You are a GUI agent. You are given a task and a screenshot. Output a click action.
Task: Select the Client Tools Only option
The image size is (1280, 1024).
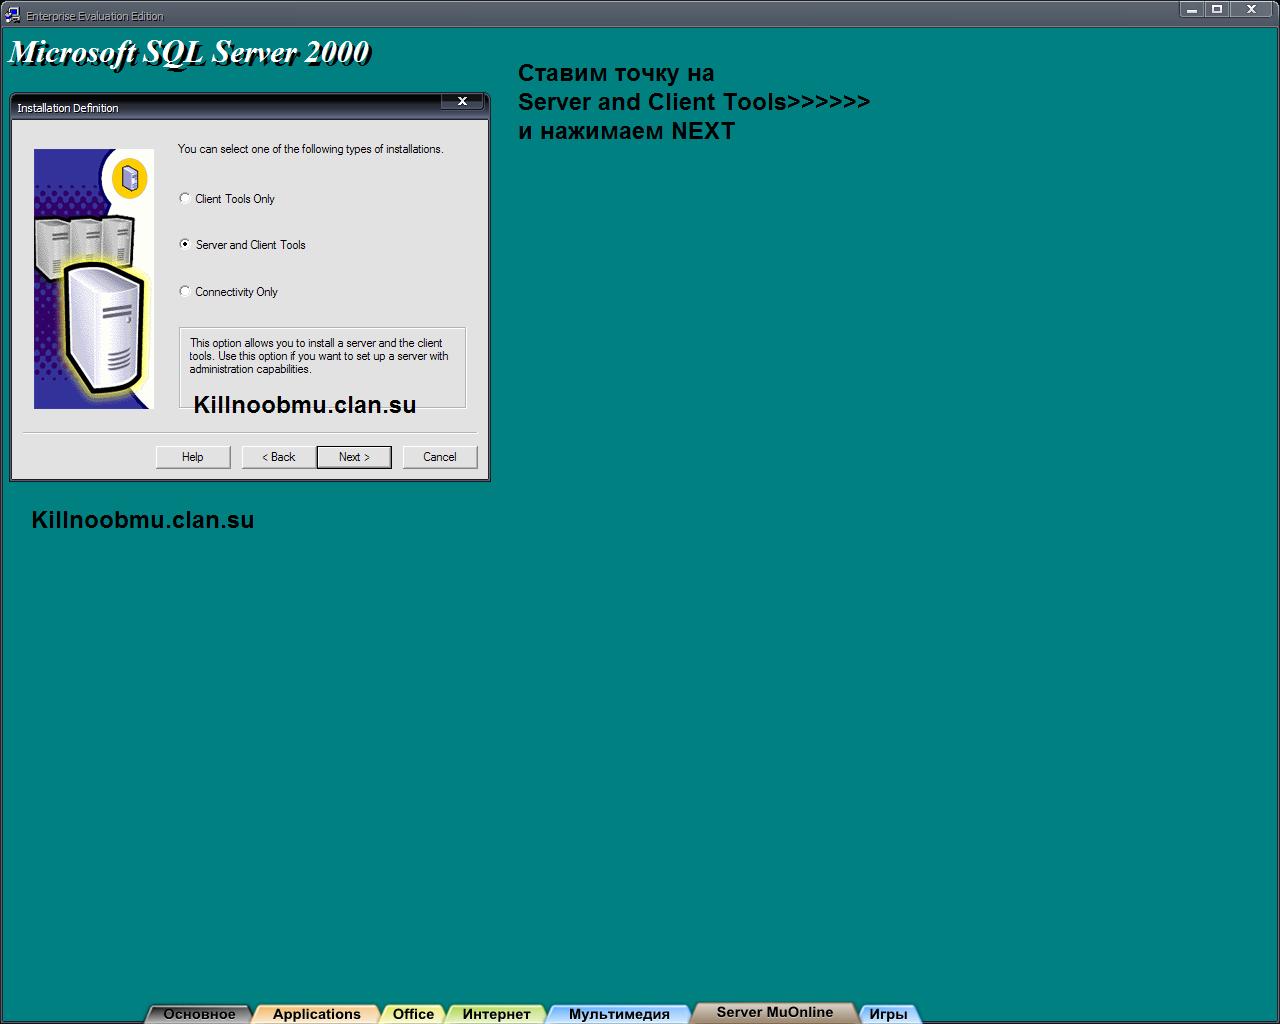click(185, 198)
